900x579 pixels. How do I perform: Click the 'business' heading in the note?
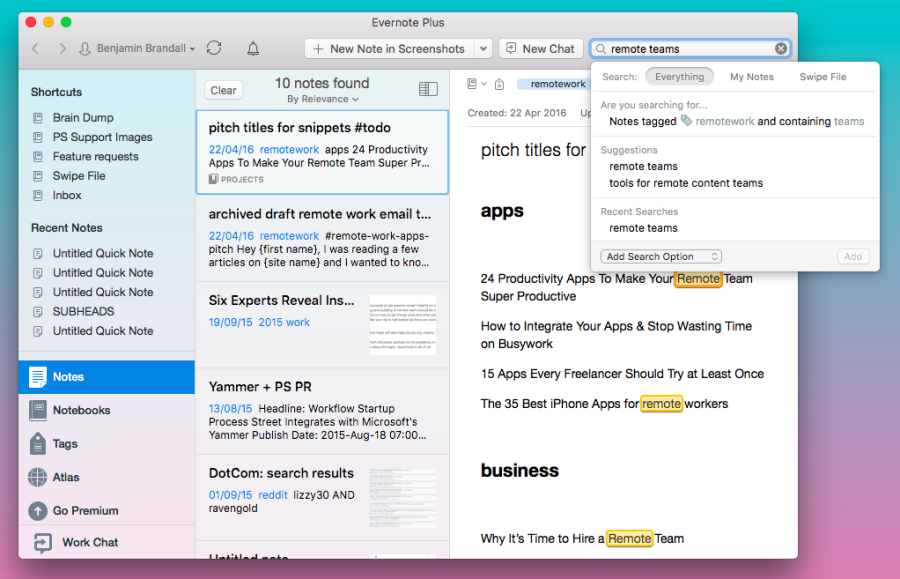[x=519, y=471]
